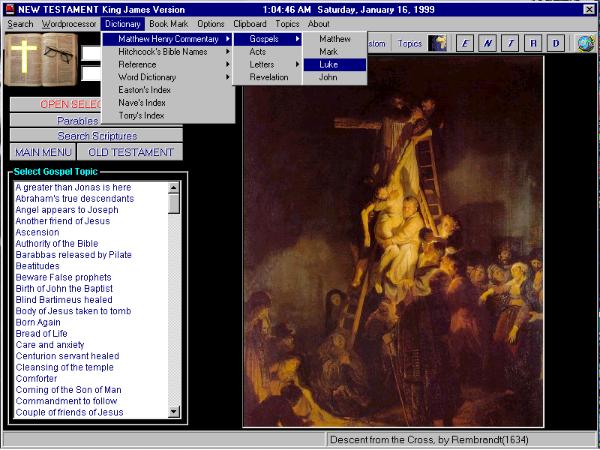This screenshot has height=450, width=600.
Task: Select Luke in Gospels submenu
Action: [335, 65]
